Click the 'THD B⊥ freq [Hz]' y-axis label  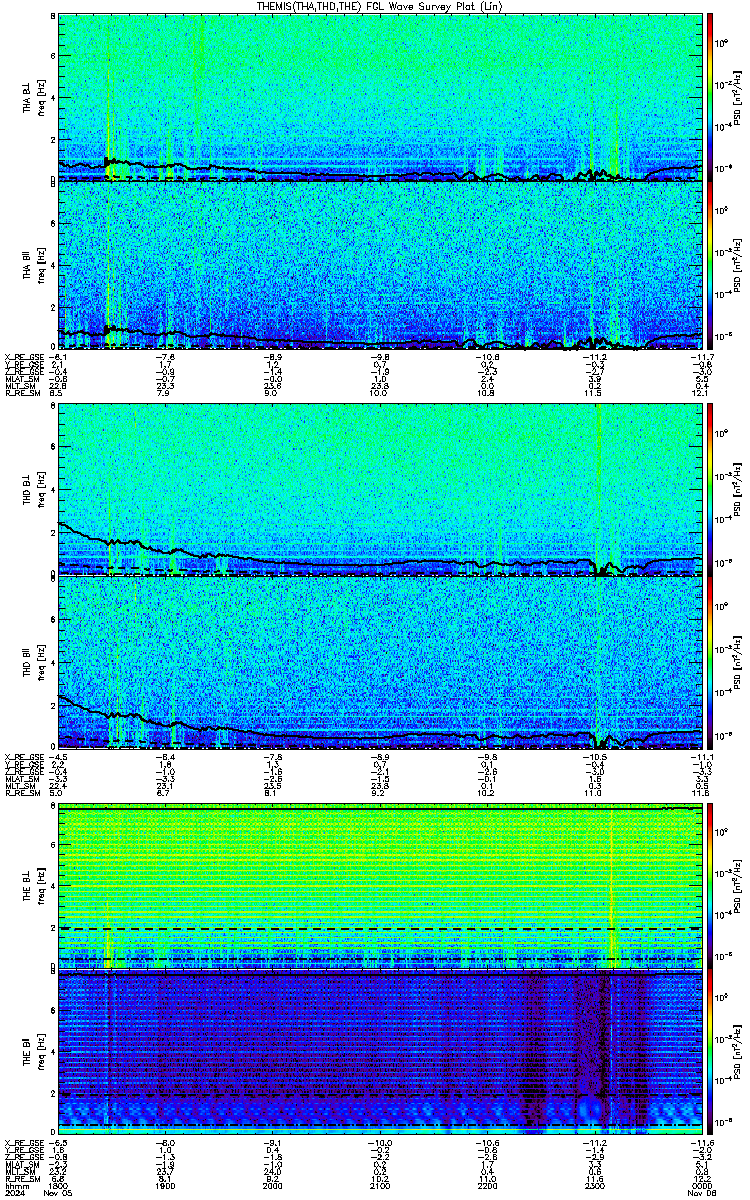(33, 490)
